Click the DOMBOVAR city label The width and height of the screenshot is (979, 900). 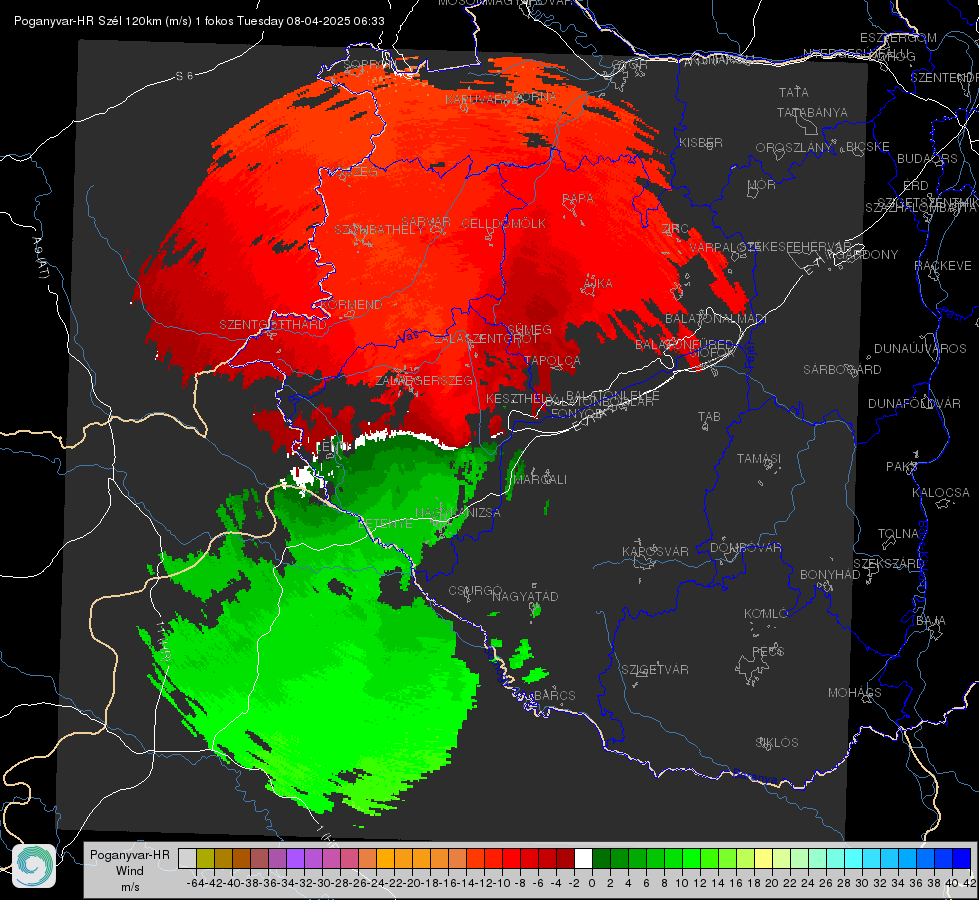coord(745,548)
